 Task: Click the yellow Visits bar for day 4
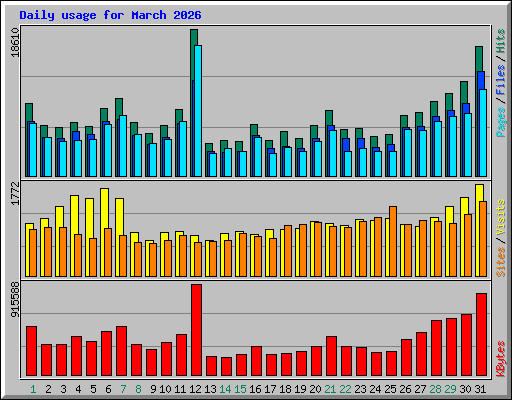(74, 236)
